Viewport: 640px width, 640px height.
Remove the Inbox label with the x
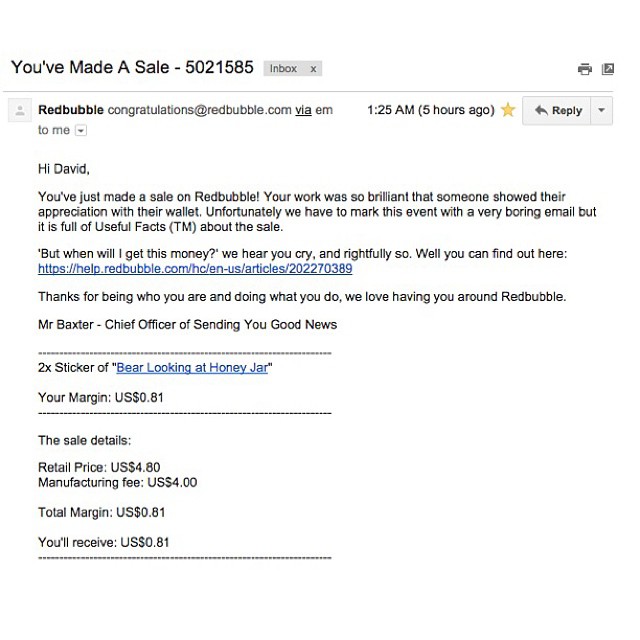[x=313, y=69]
